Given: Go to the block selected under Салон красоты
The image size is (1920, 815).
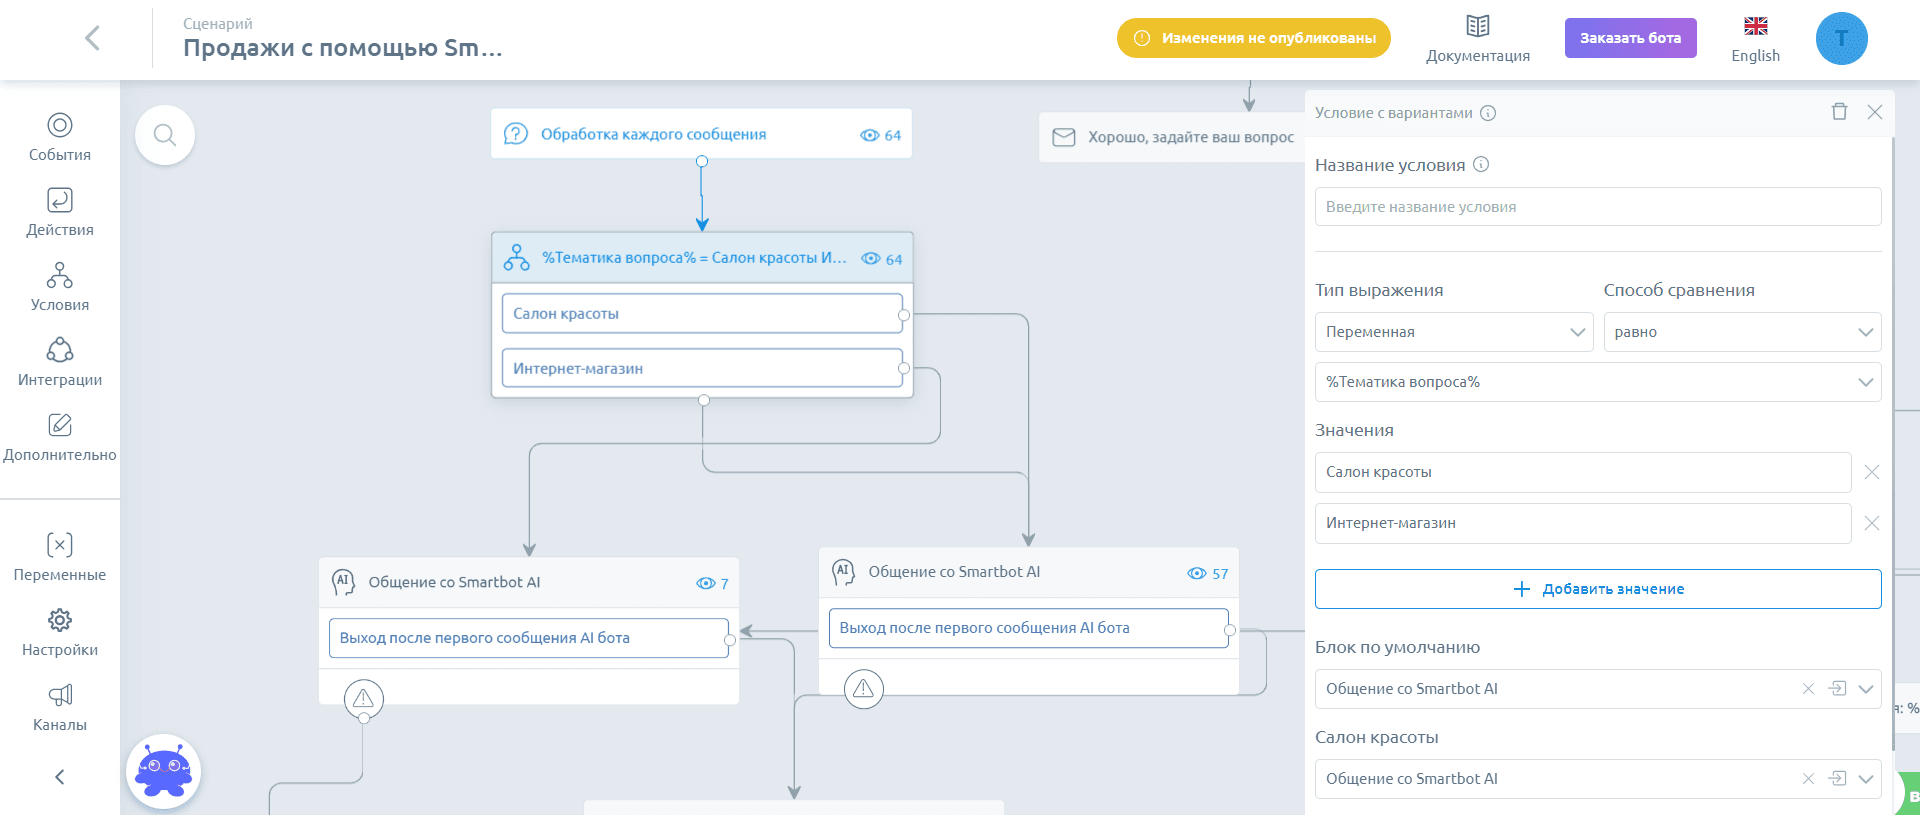Looking at the screenshot, I should coord(1837,779).
